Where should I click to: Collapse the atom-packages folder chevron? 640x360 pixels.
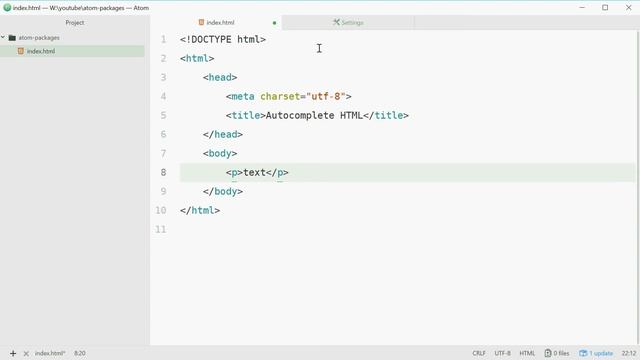tap(3, 37)
